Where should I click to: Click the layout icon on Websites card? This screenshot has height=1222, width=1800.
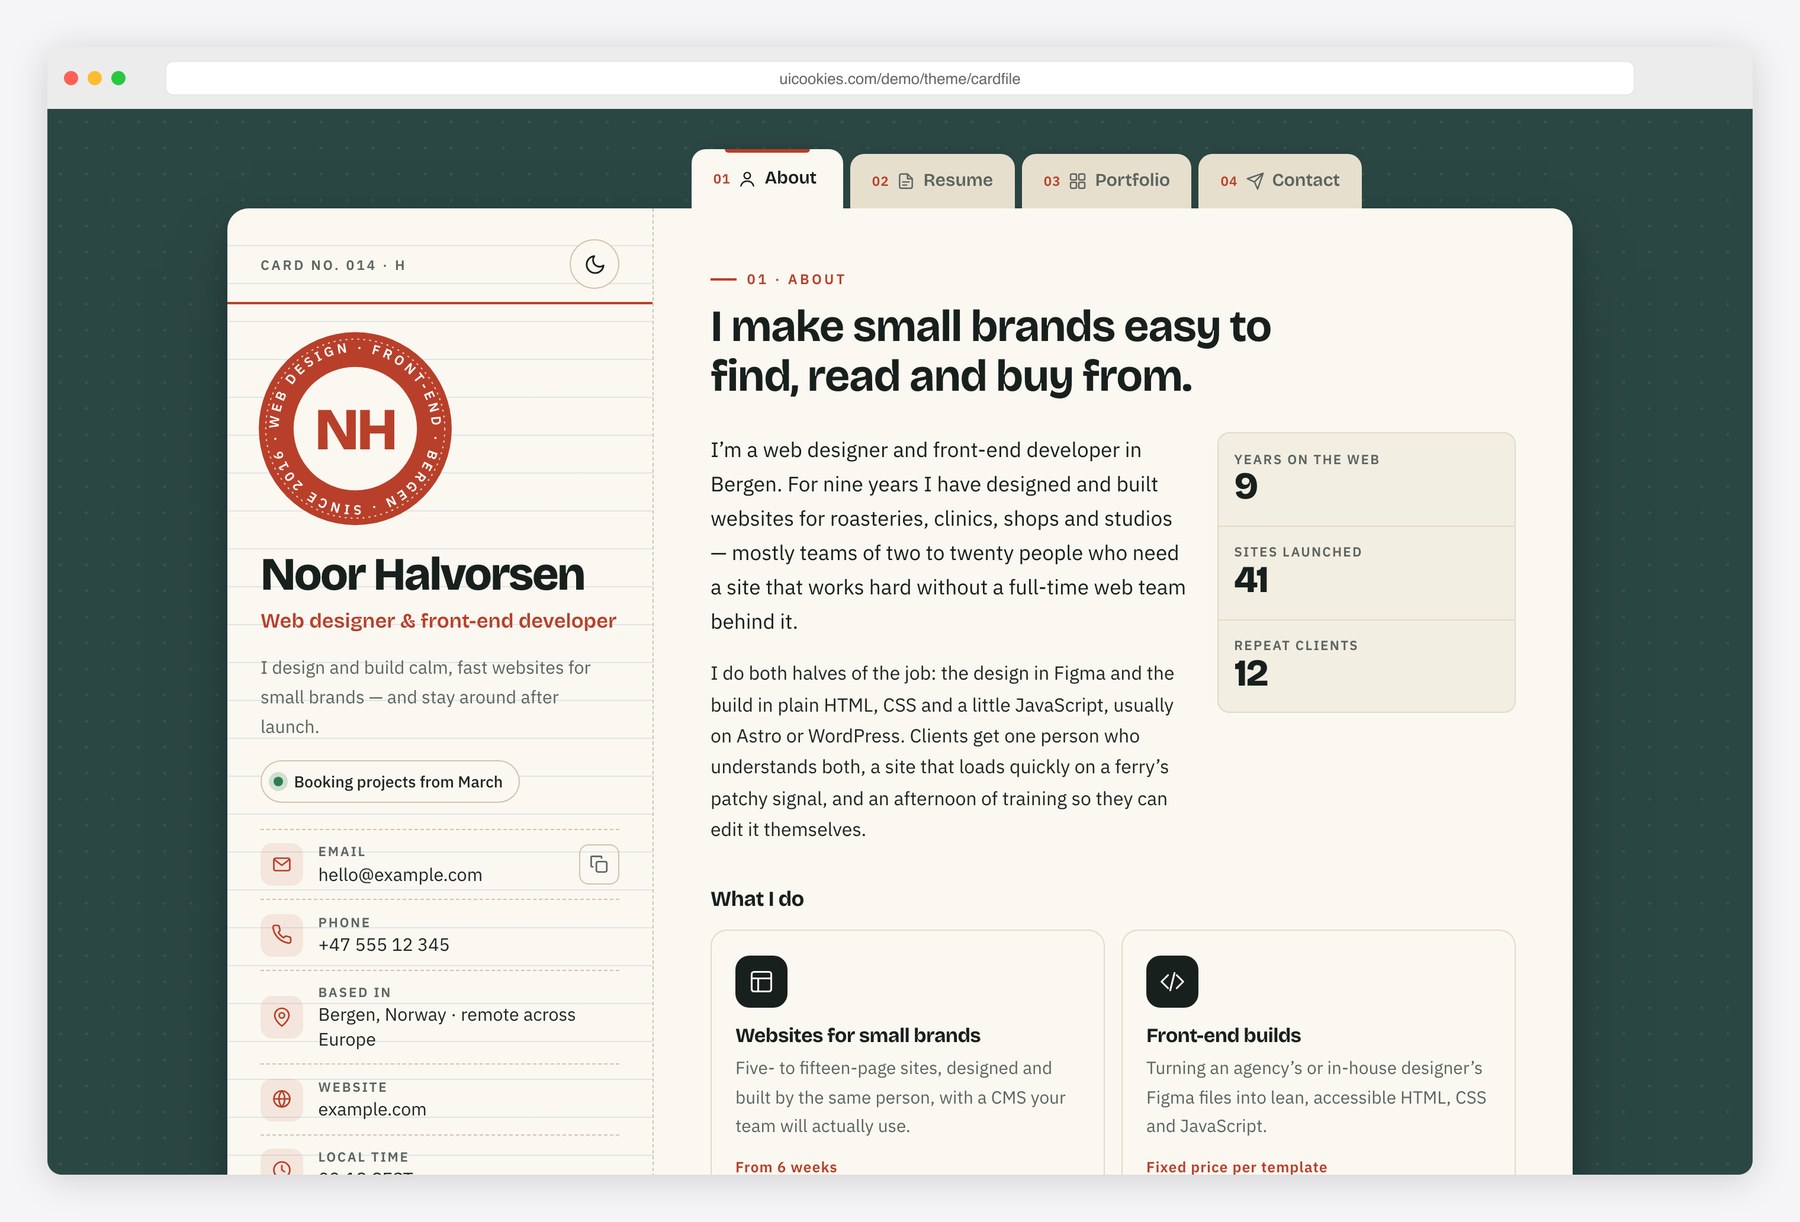(761, 981)
